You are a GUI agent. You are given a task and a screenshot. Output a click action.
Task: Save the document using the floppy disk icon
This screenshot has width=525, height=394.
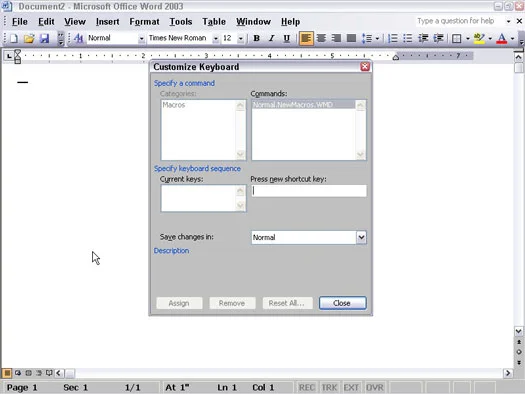click(x=44, y=38)
